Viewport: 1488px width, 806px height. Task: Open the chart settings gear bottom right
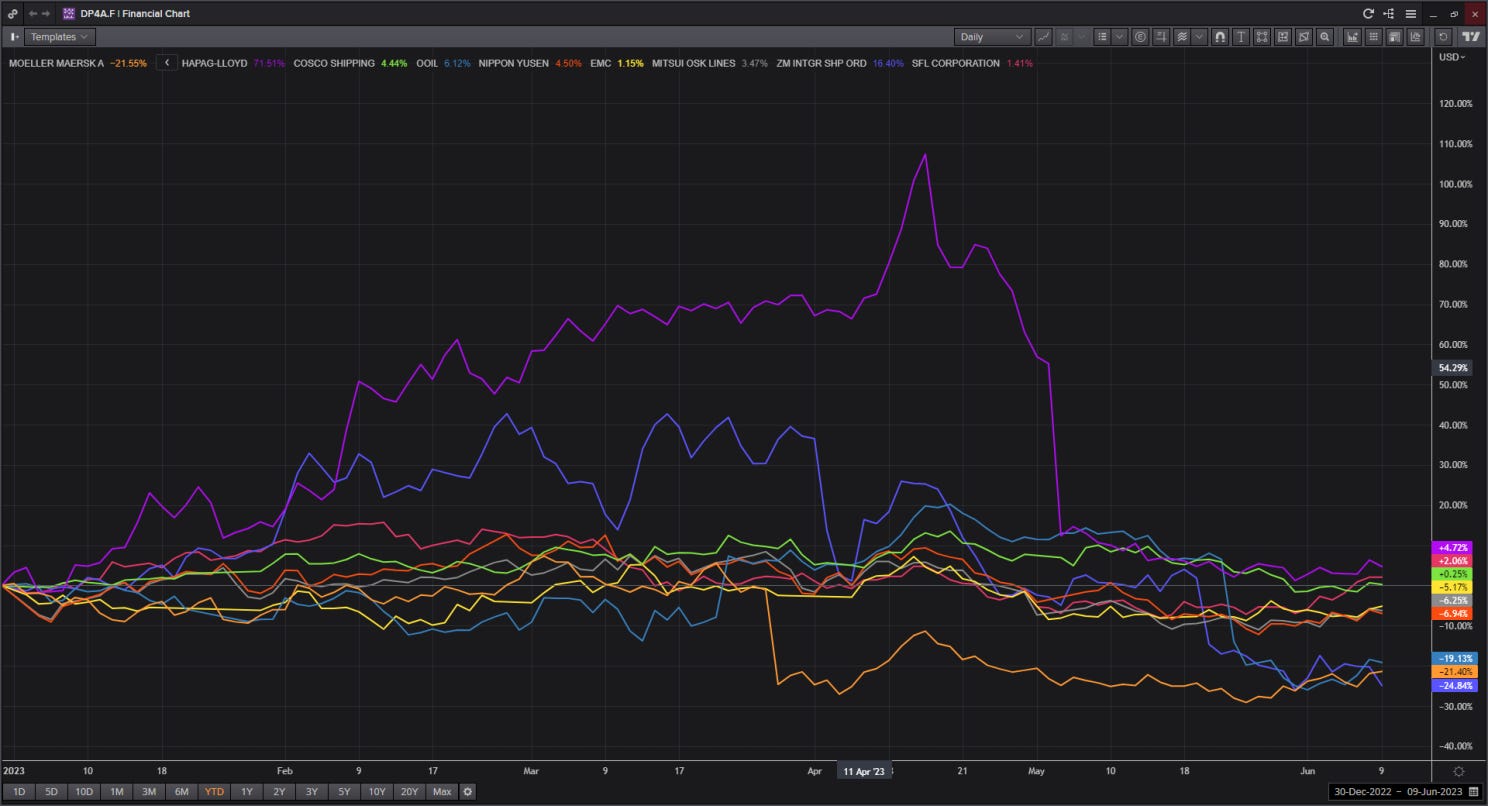pyautogui.click(x=1459, y=771)
